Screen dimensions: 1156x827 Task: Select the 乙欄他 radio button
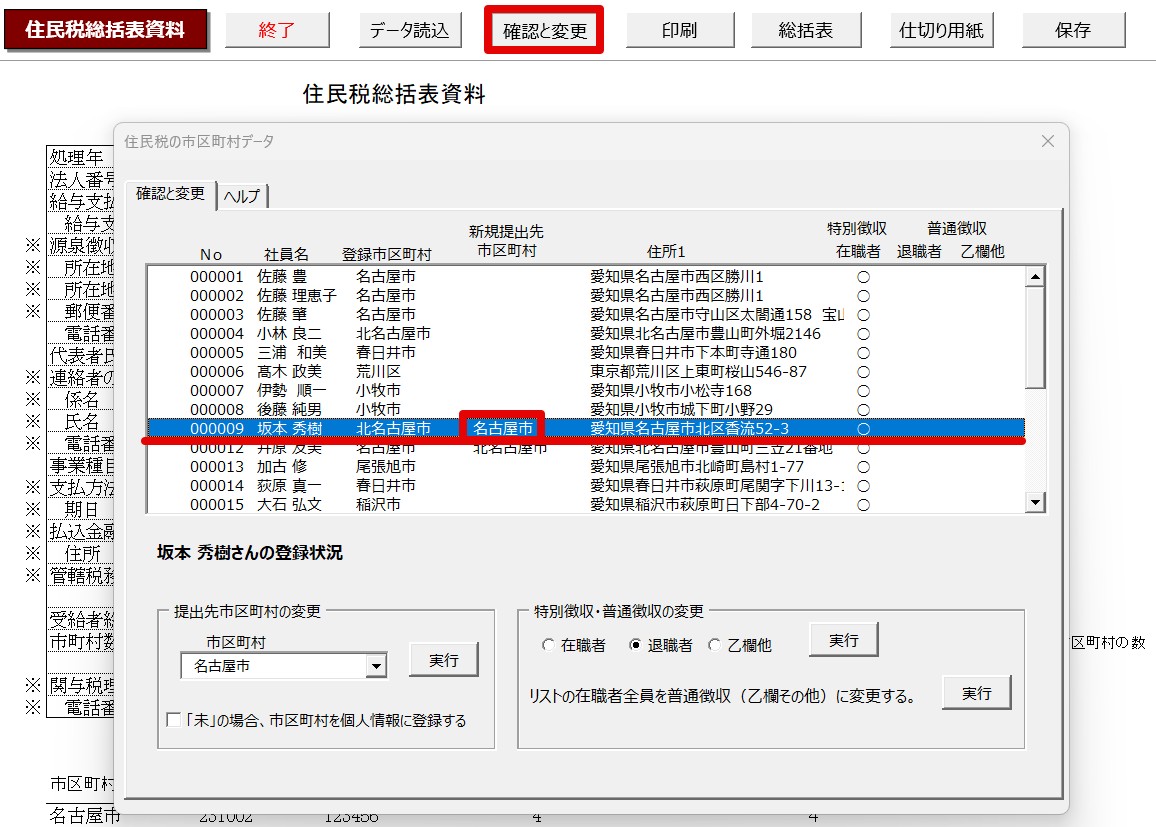[x=714, y=646]
